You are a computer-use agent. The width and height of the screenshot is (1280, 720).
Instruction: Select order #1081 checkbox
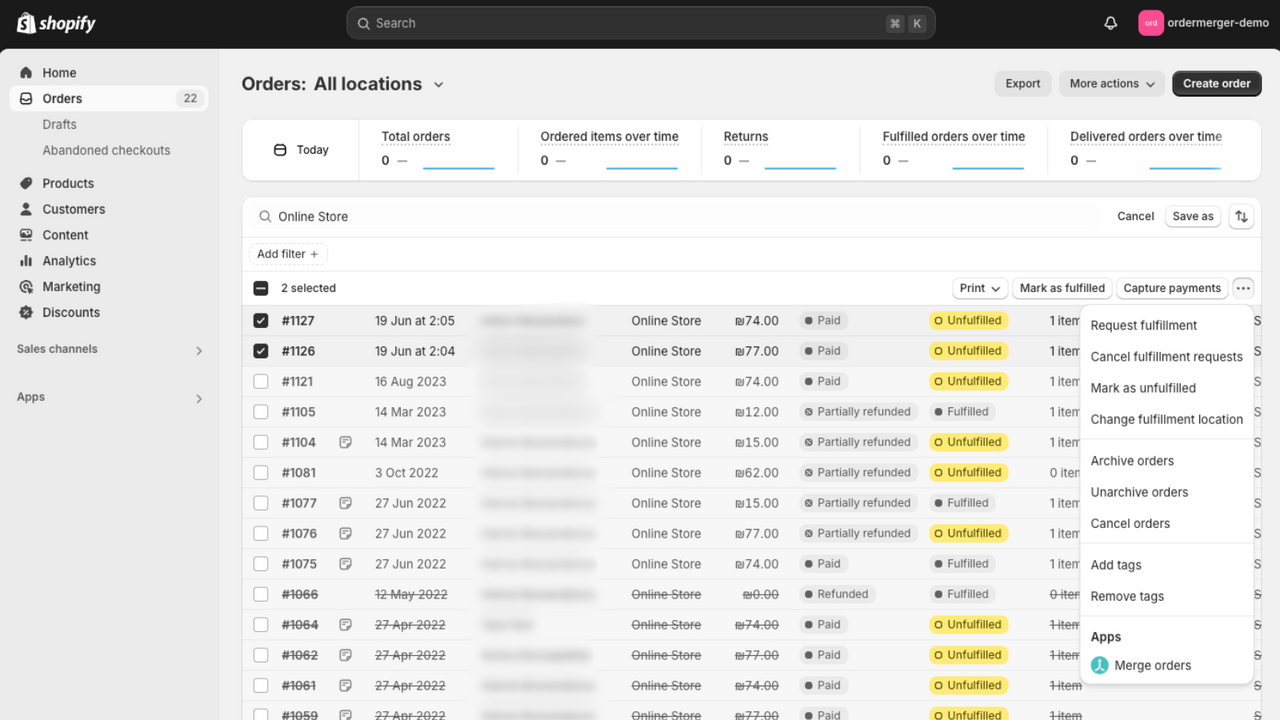click(x=261, y=473)
